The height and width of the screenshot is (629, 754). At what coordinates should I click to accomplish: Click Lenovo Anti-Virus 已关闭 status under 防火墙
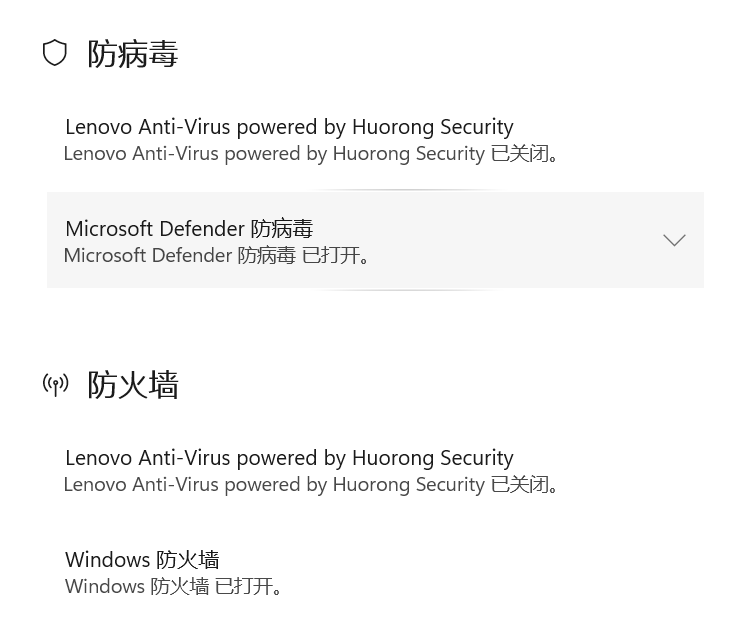[x=311, y=484]
